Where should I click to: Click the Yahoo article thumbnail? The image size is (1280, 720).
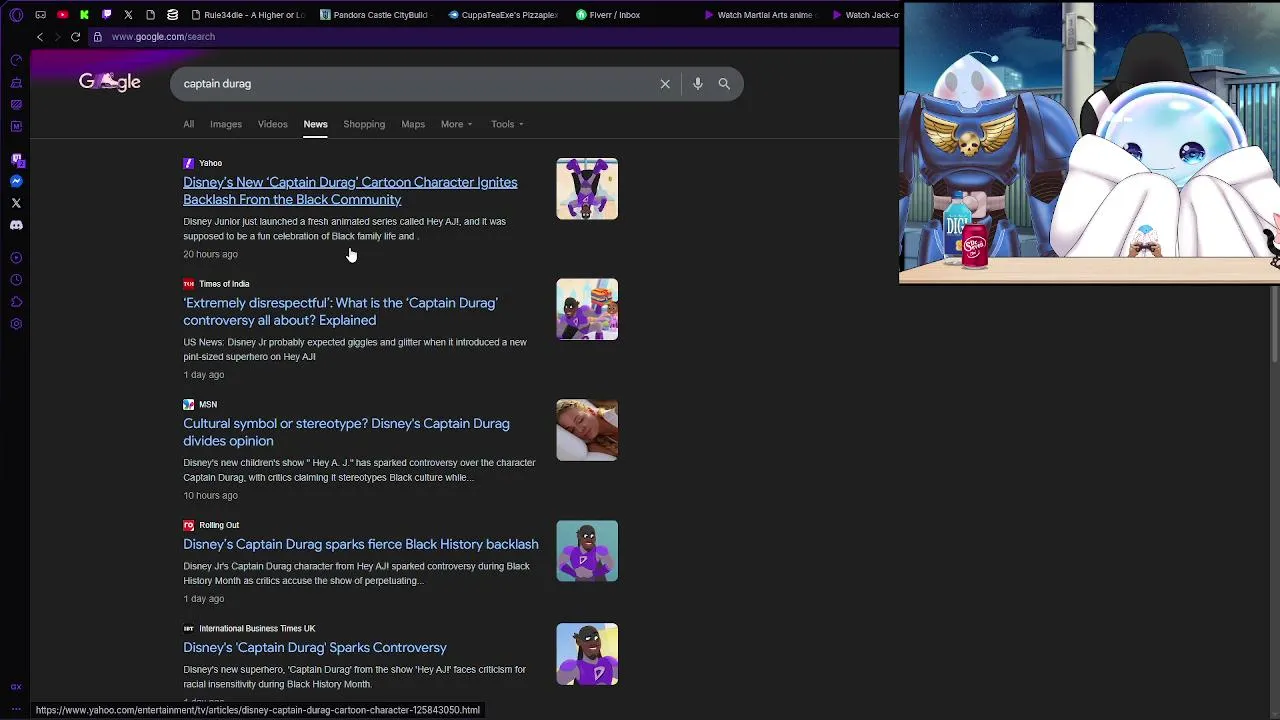[x=587, y=189]
